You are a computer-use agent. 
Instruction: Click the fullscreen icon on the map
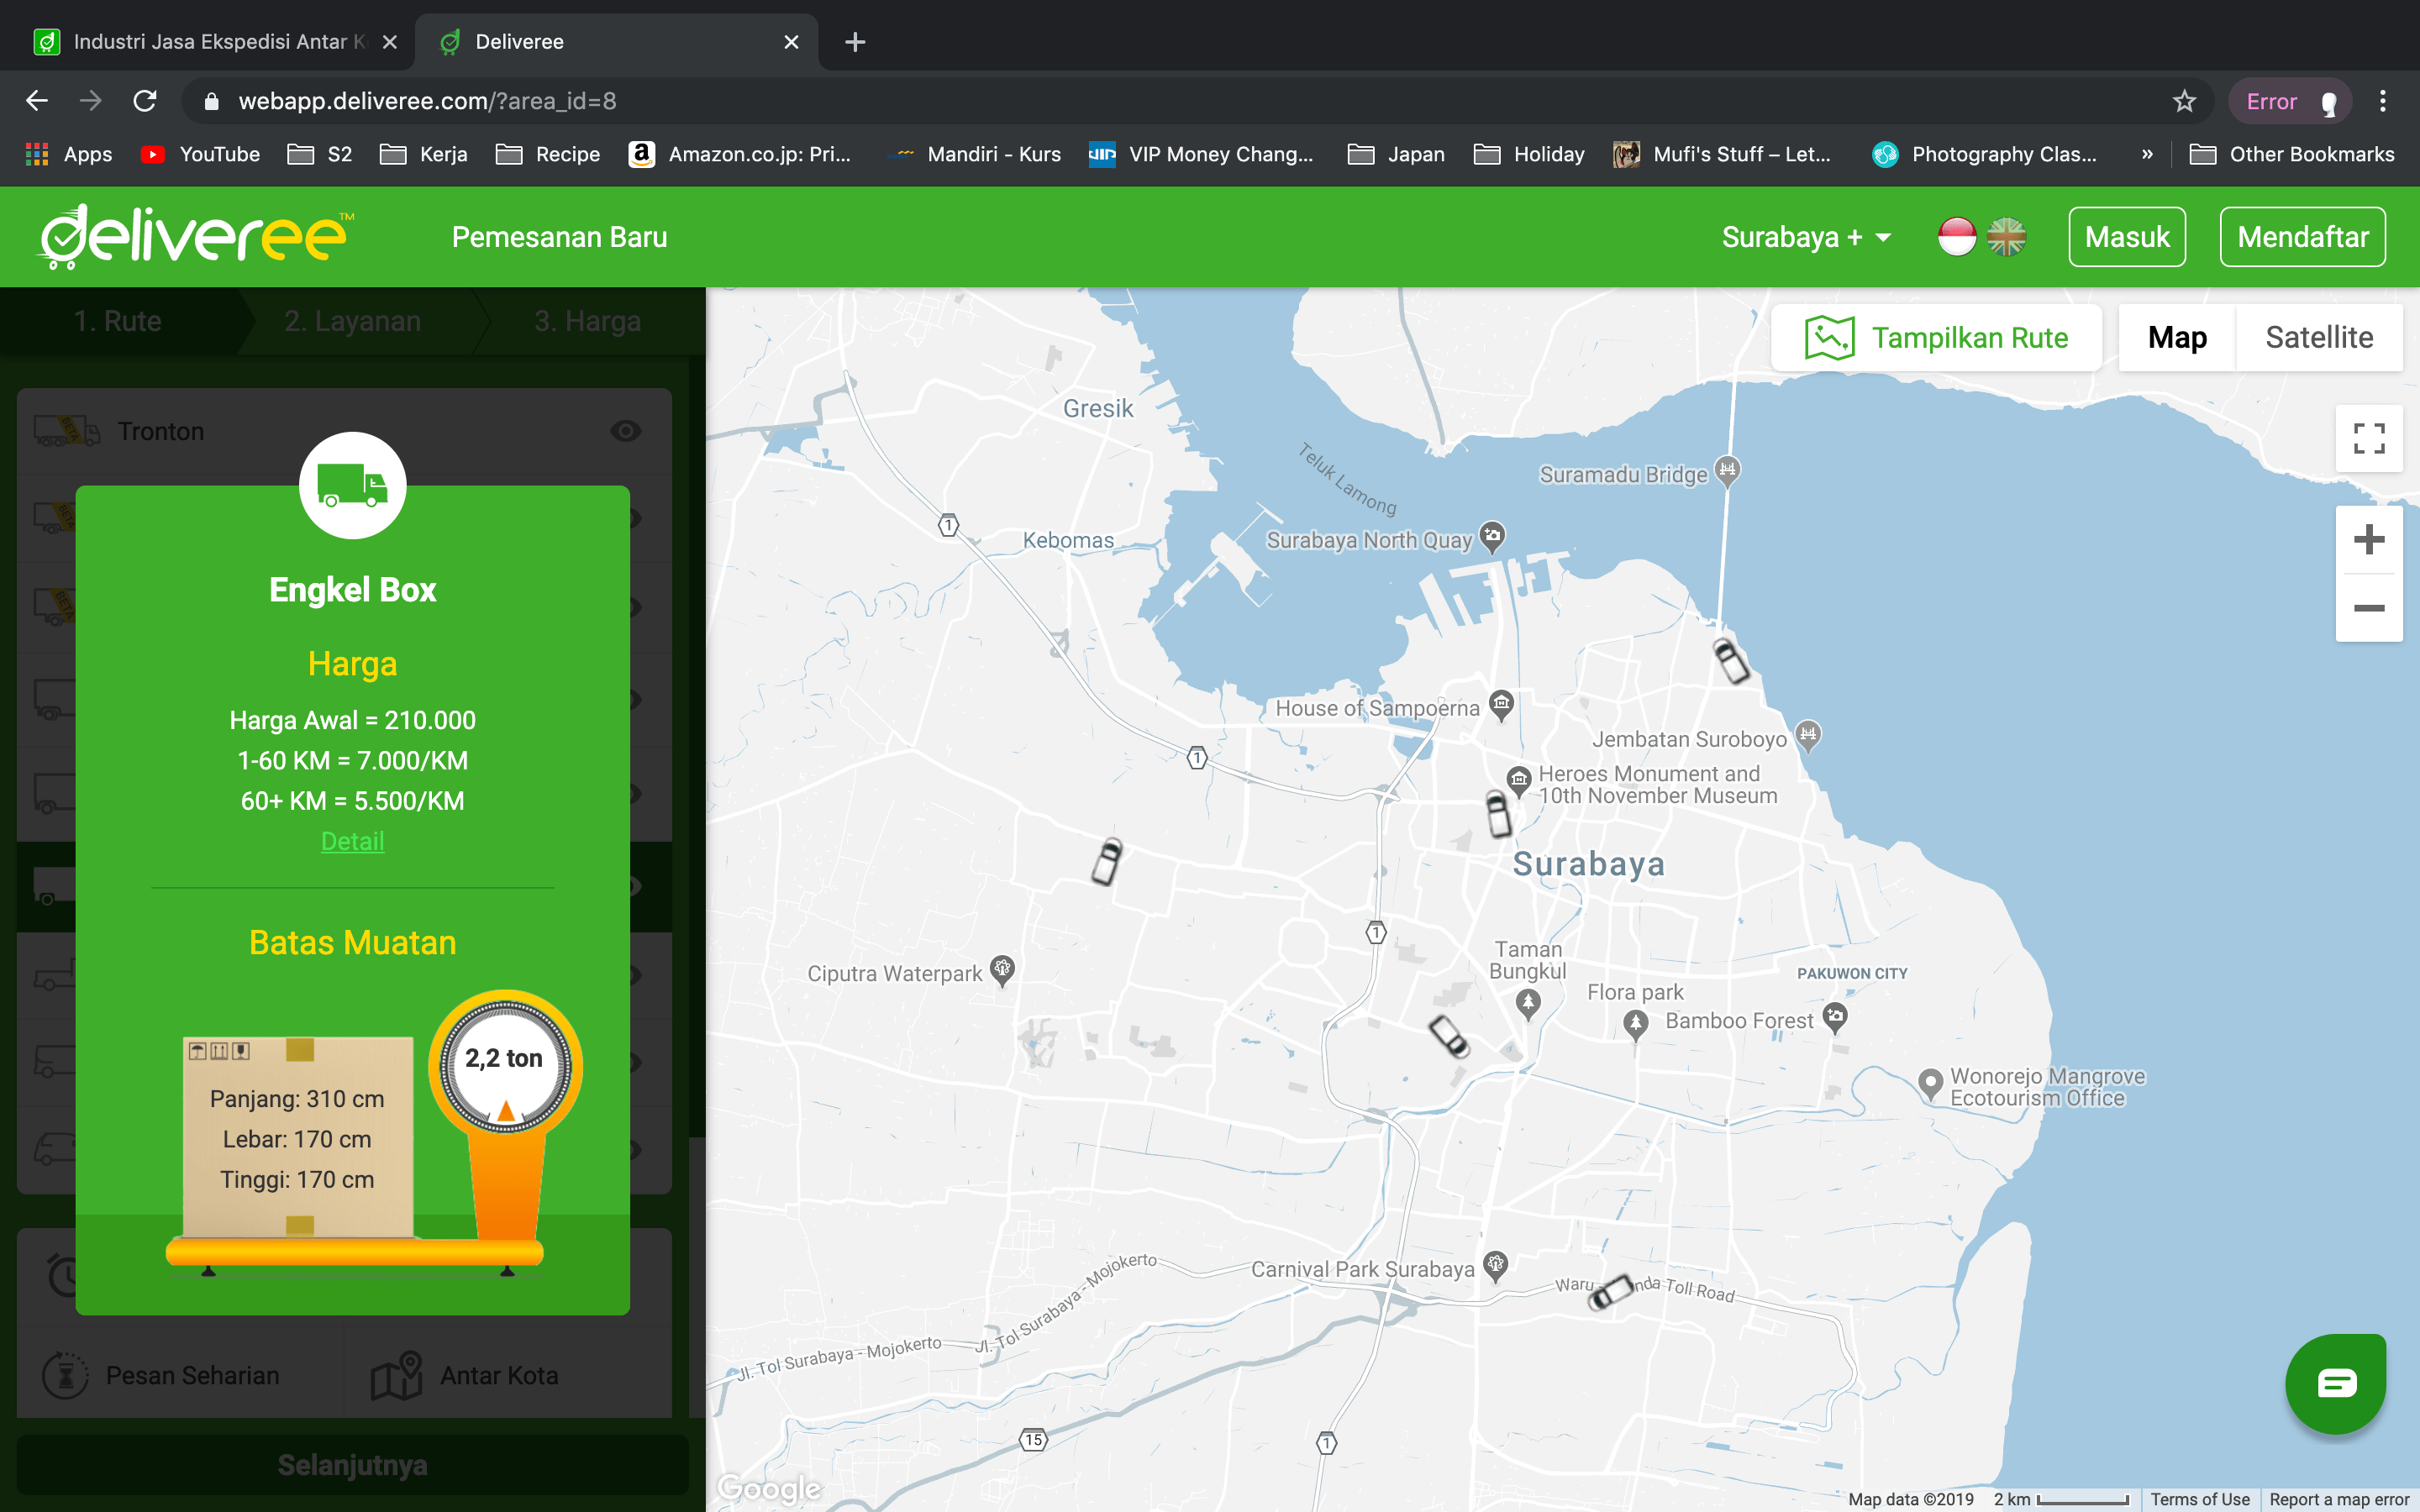(2369, 437)
